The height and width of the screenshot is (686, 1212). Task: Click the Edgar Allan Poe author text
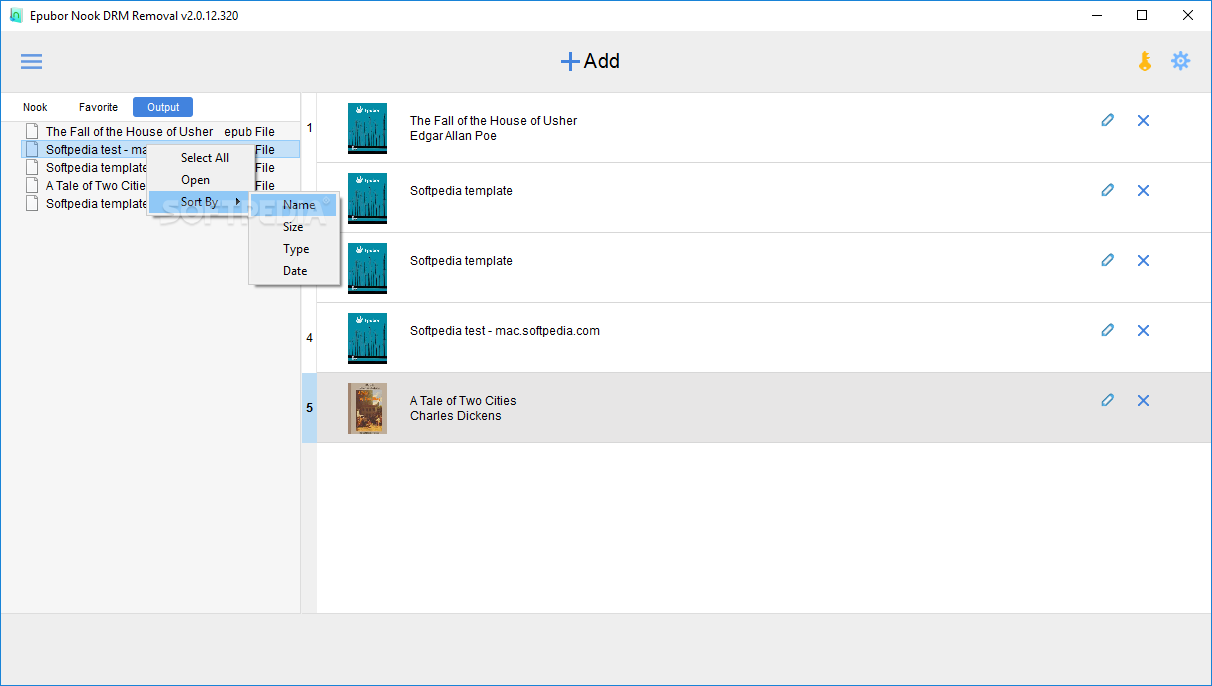453,136
